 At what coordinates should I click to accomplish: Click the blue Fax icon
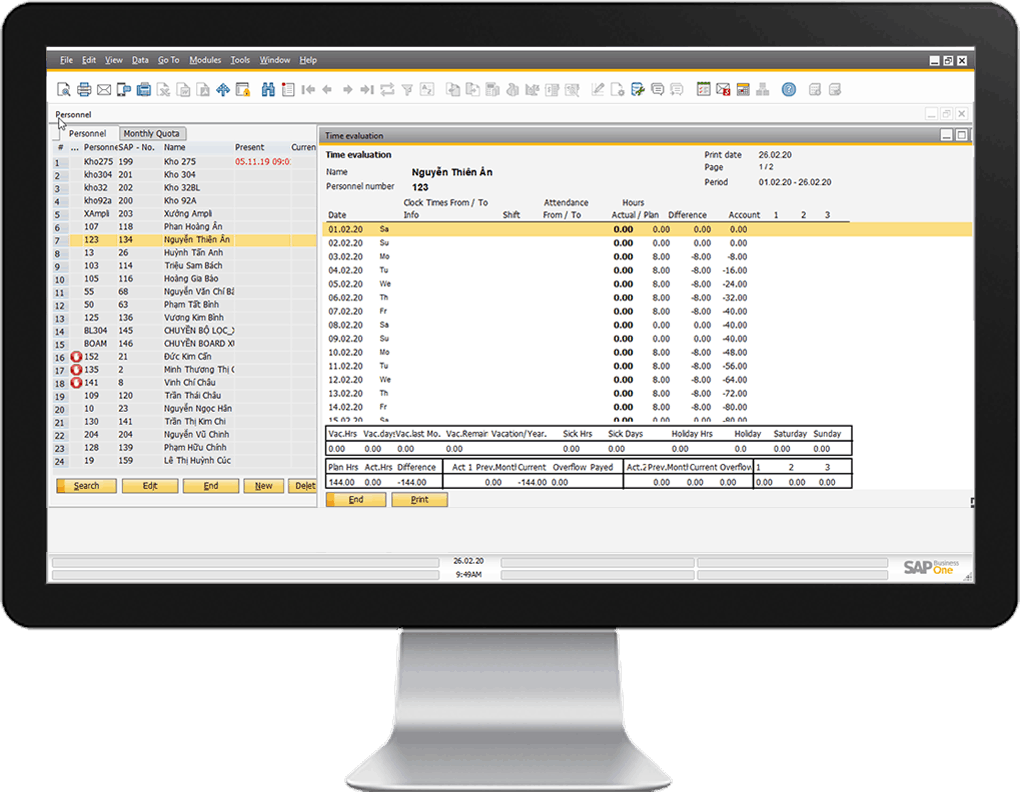(x=144, y=90)
